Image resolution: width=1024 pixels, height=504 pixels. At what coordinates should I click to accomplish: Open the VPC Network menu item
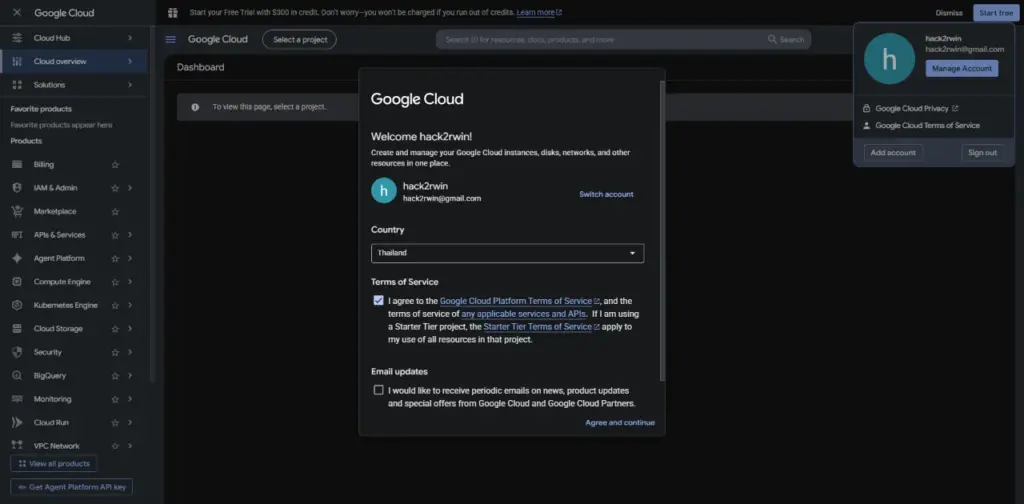pyautogui.click(x=73, y=446)
